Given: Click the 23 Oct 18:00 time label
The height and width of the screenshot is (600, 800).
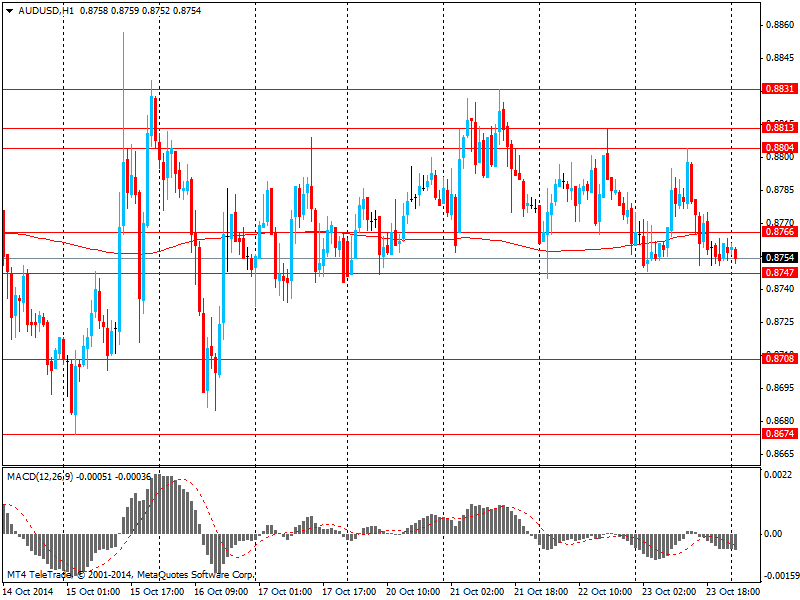Looking at the screenshot, I should click(x=733, y=591).
